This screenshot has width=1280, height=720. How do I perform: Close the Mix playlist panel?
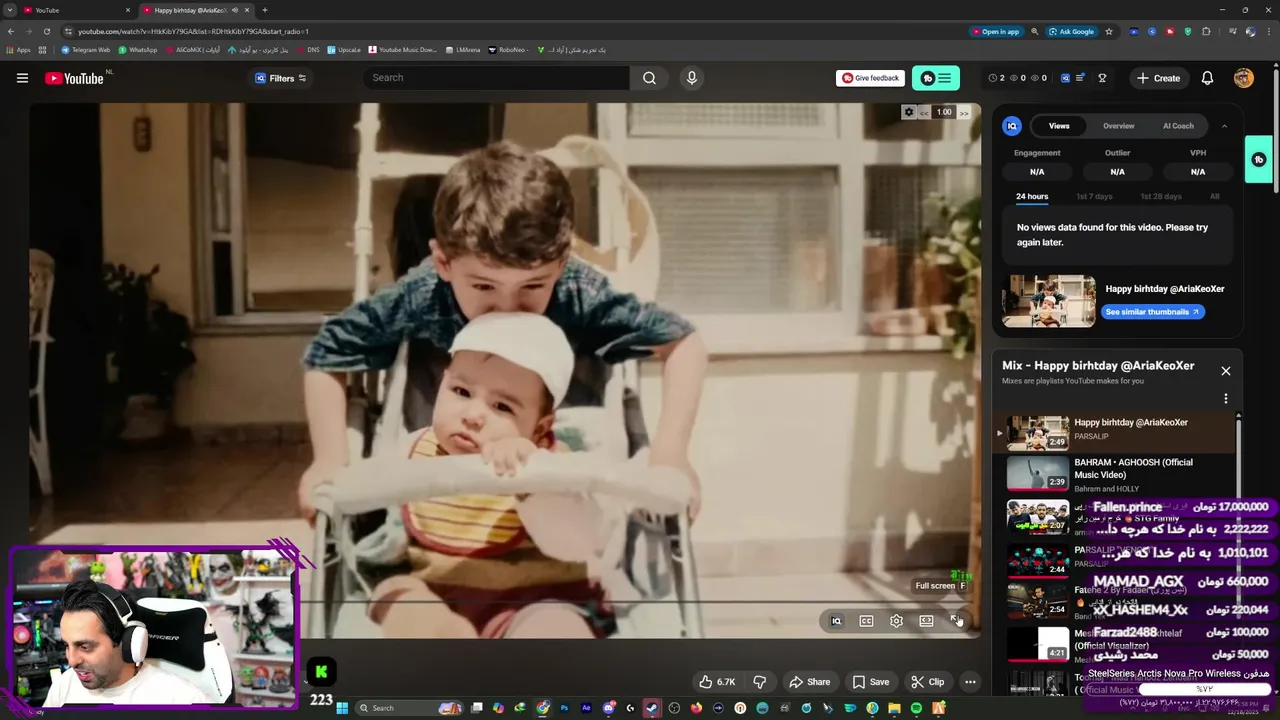tap(1225, 371)
